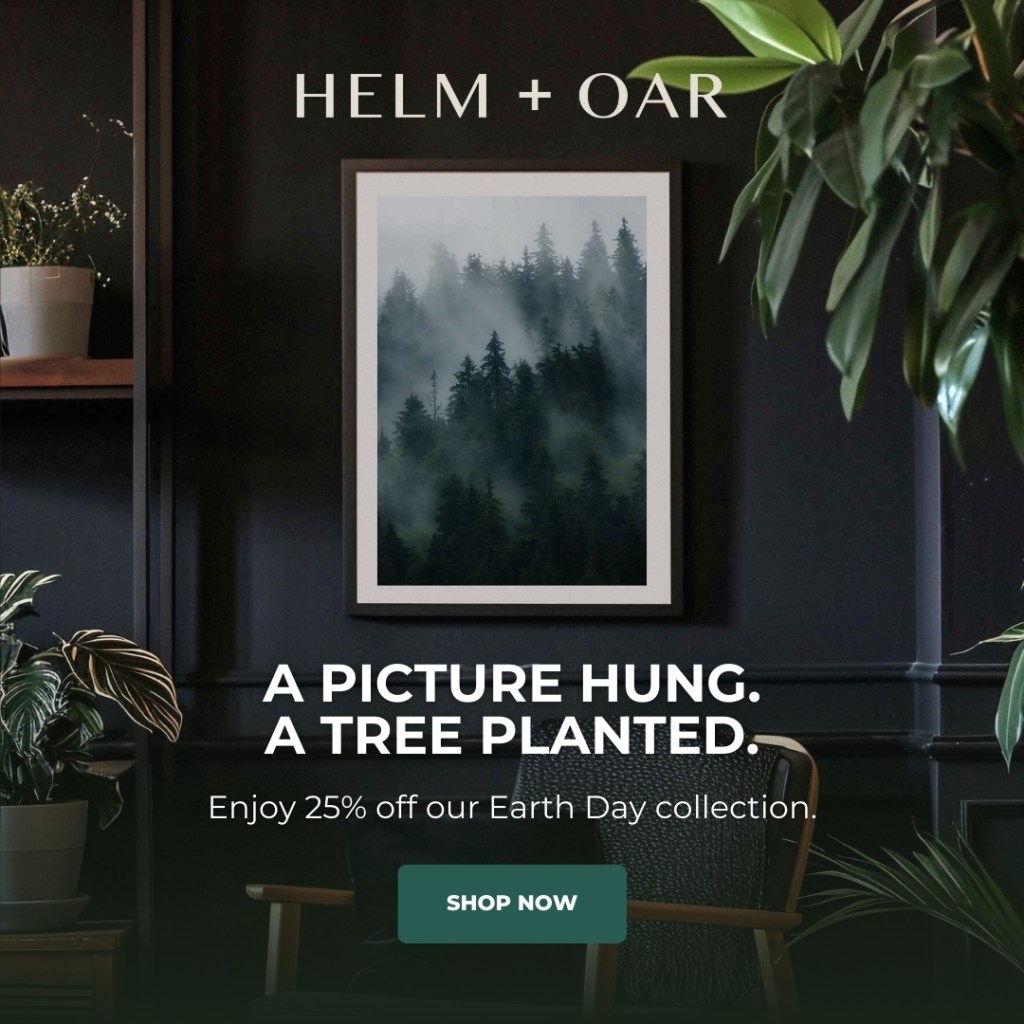Viewport: 1024px width, 1024px height.
Task: Click the gray plant pot bottom left
Action: pyautogui.click(x=44, y=852)
